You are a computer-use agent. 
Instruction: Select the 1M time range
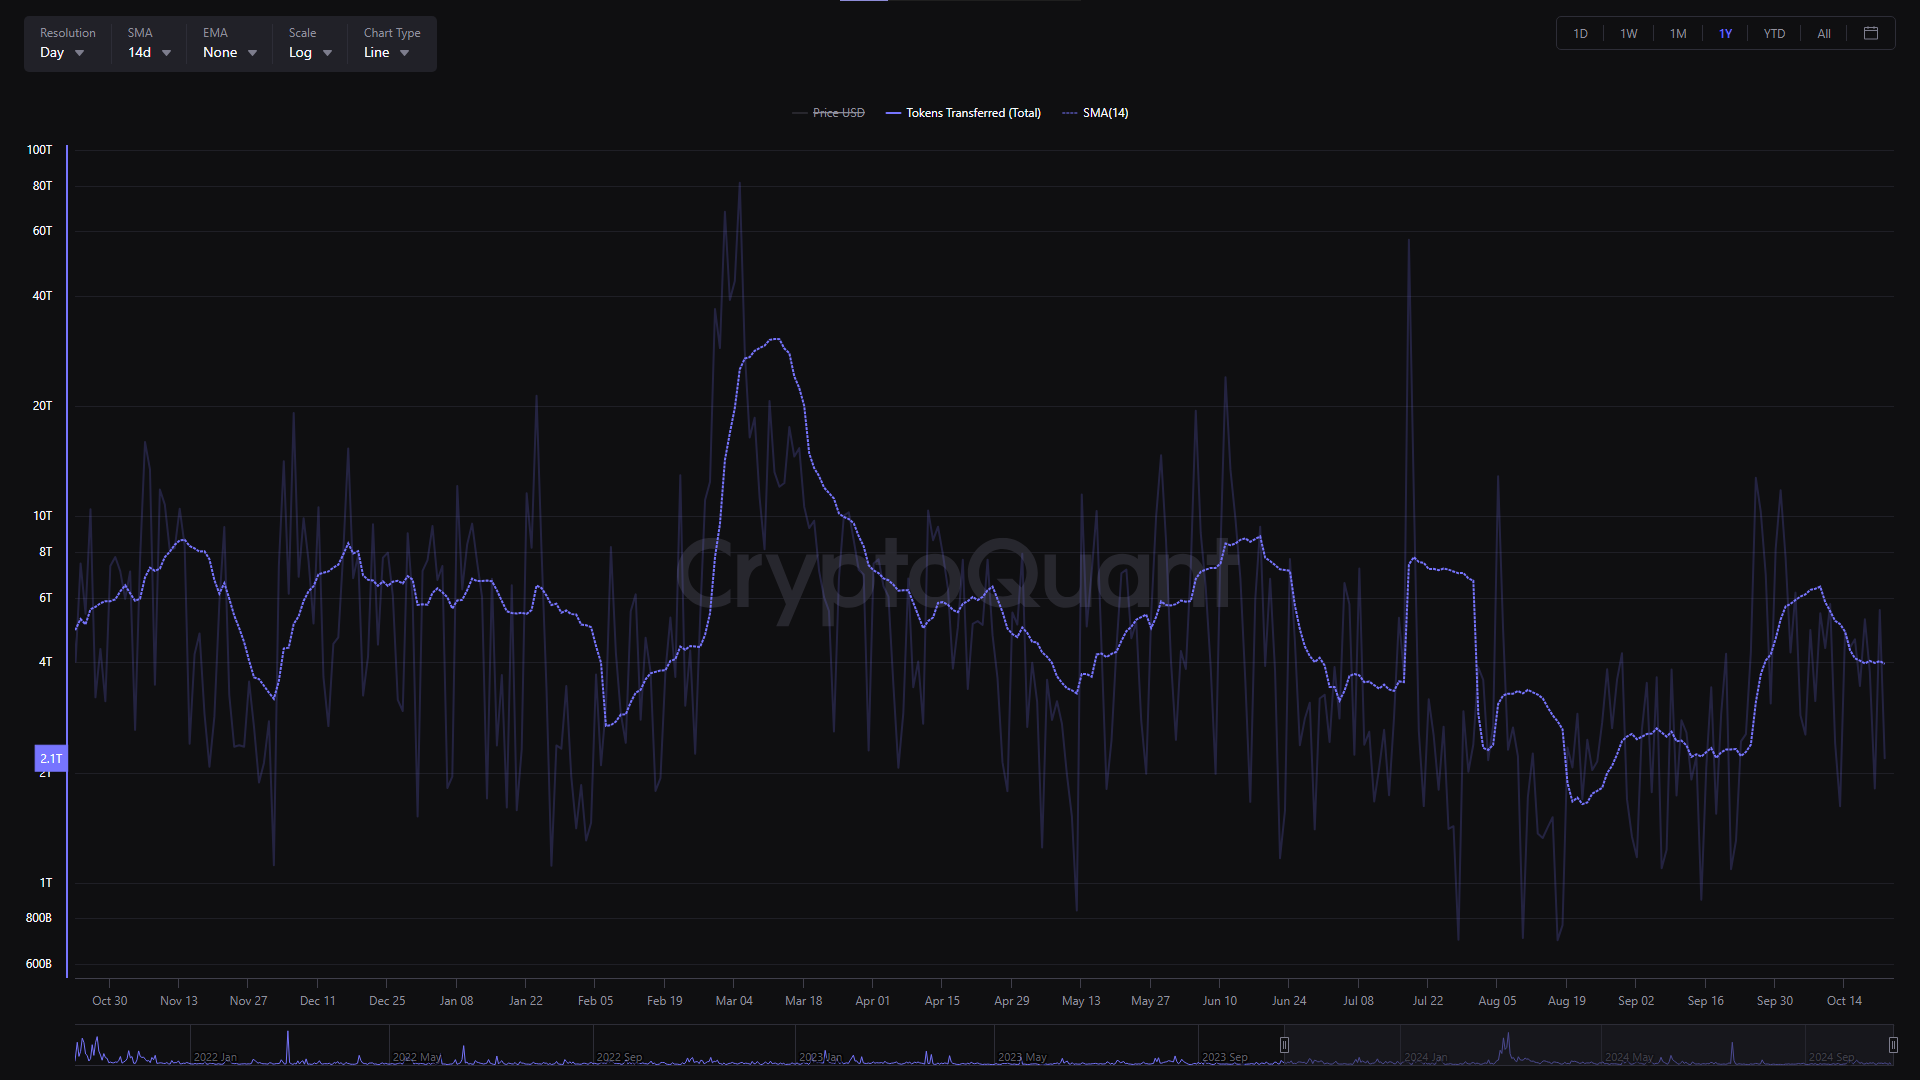click(x=1678, y=34)
